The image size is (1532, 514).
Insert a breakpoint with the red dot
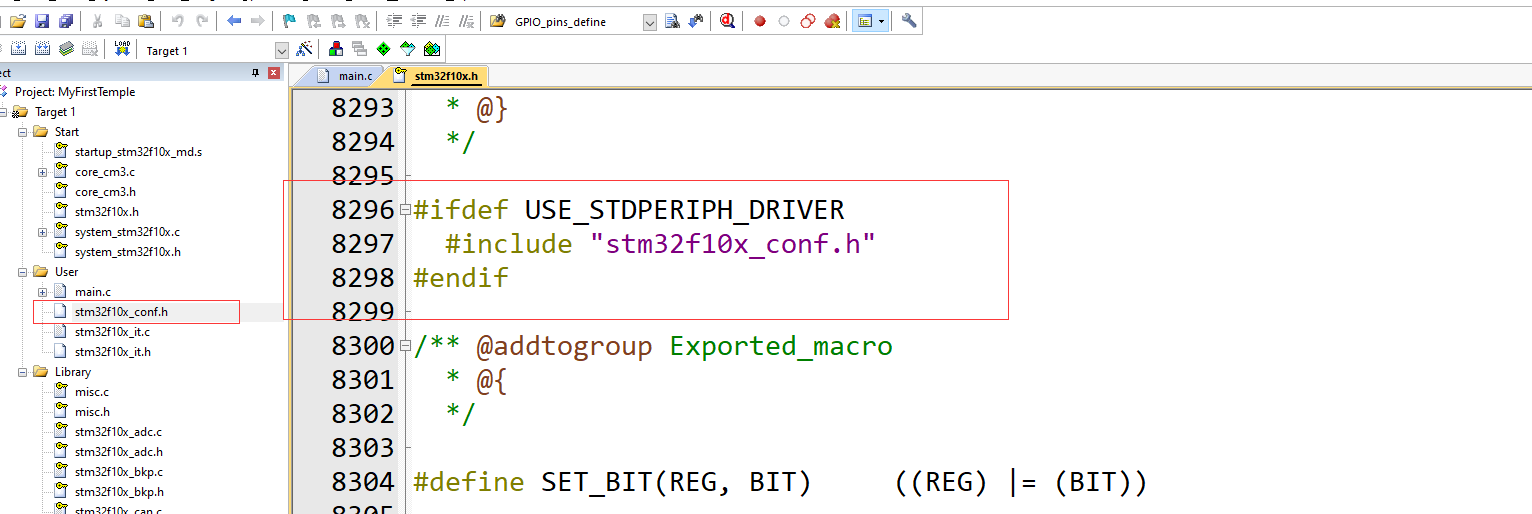coord(760,21)
